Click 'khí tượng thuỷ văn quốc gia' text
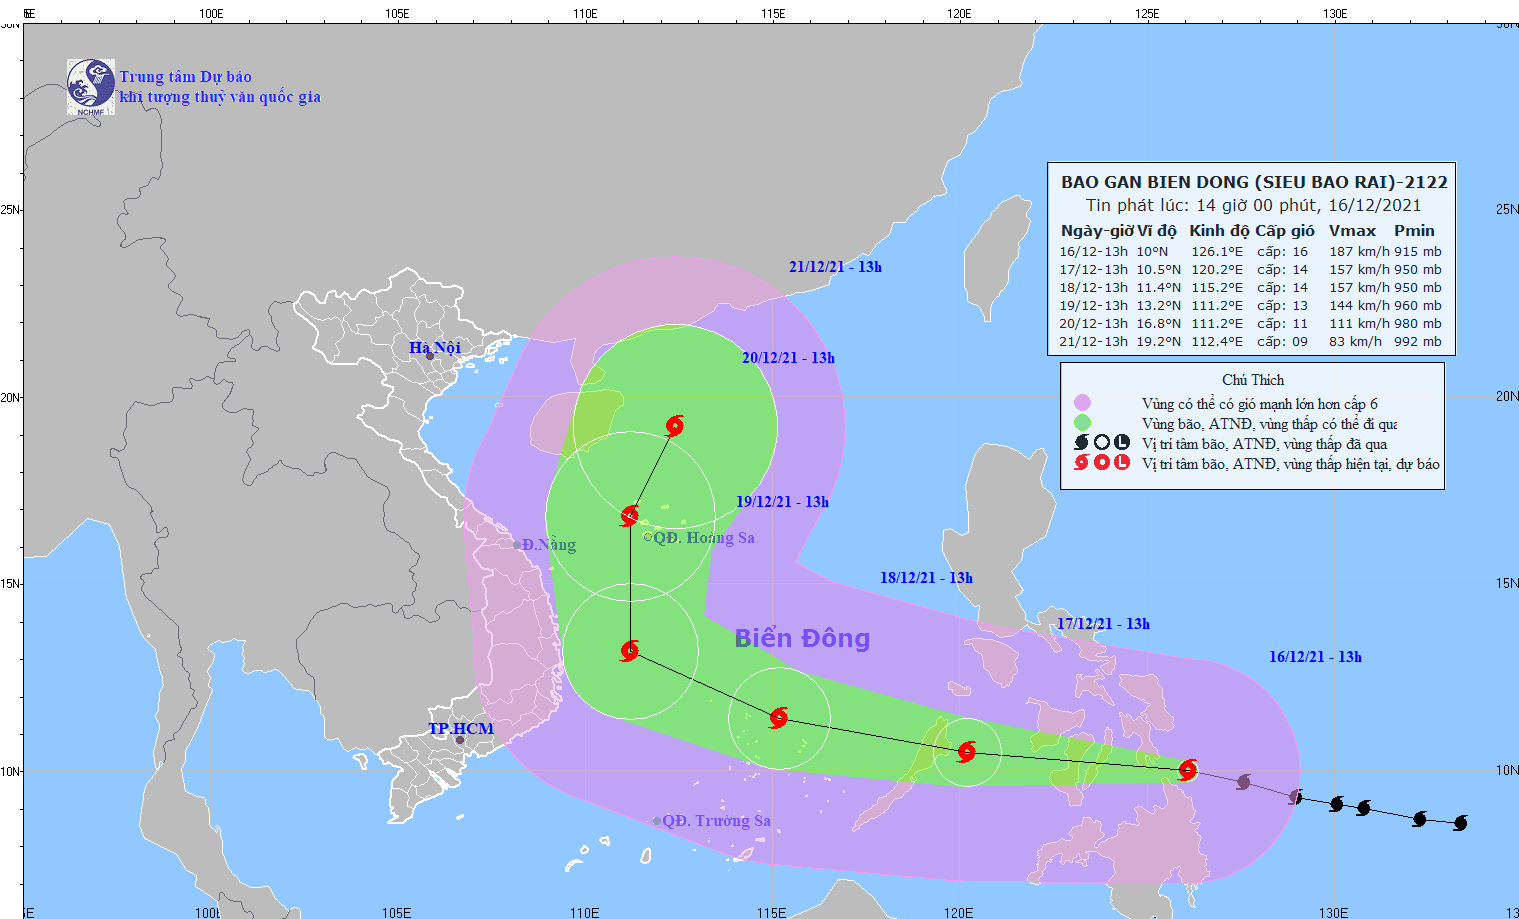1519x919 pixels. [220, 97]
